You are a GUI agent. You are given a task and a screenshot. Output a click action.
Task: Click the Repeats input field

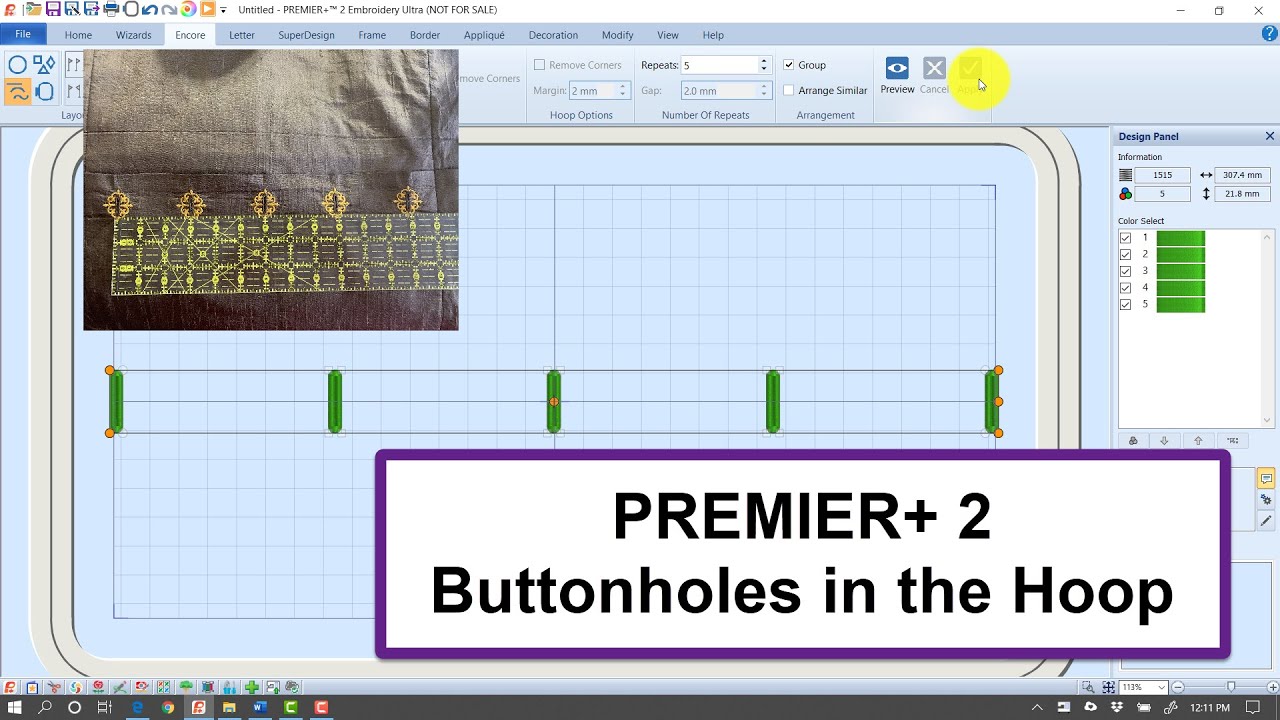(719, 65)
